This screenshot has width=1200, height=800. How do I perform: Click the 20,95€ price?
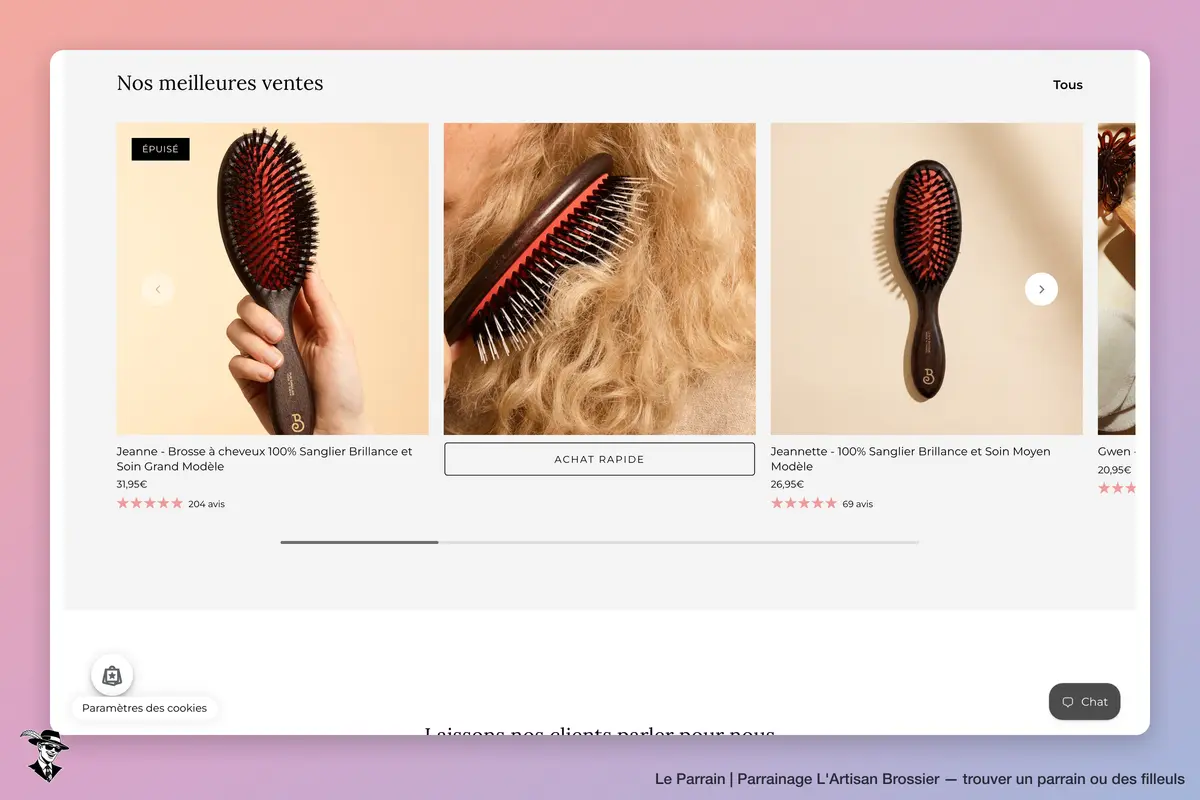pos(1114,470)
